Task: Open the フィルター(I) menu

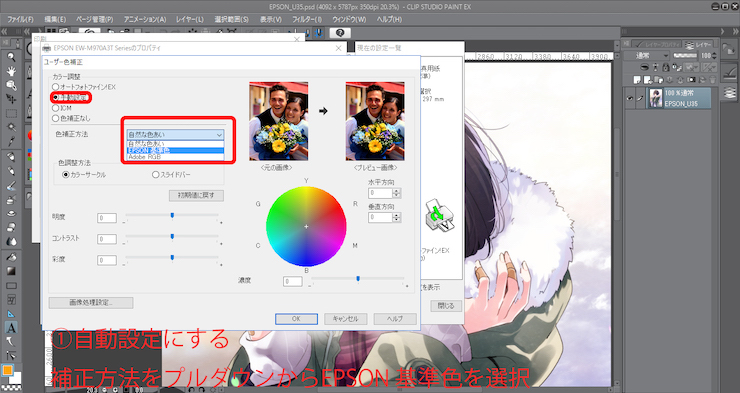Action: coord(307,19)
